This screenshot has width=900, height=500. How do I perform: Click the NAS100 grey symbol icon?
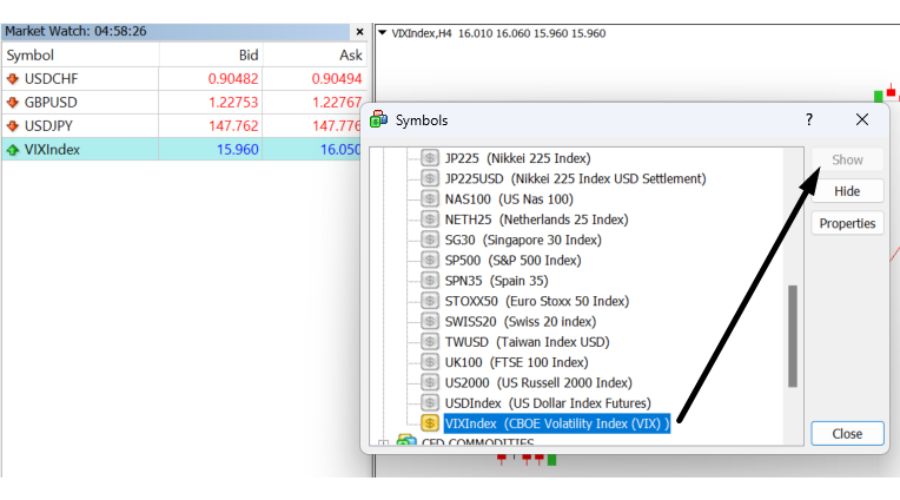(431, 199)
